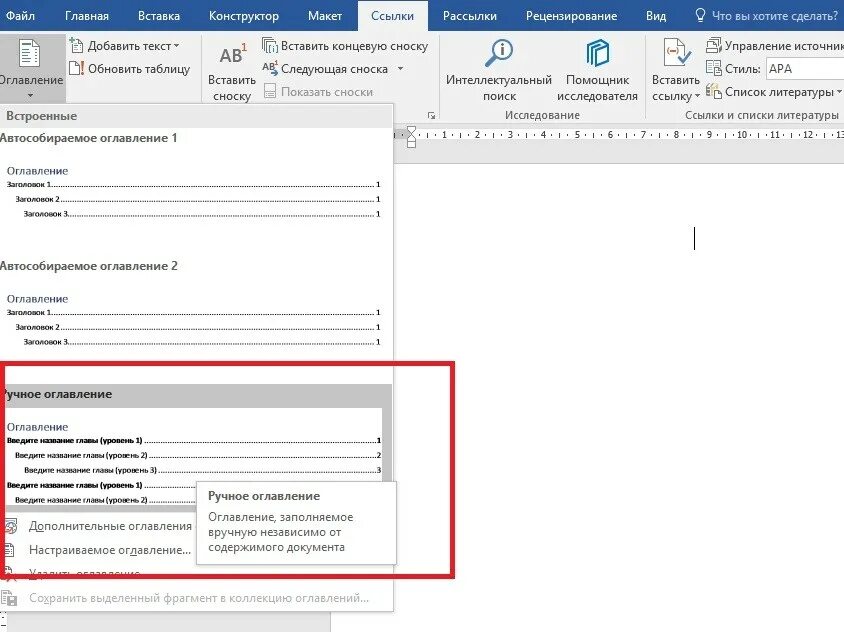Switch to the Вид tab
The width and height of the screenshot is (844, 632).
[x=656, y=16]
